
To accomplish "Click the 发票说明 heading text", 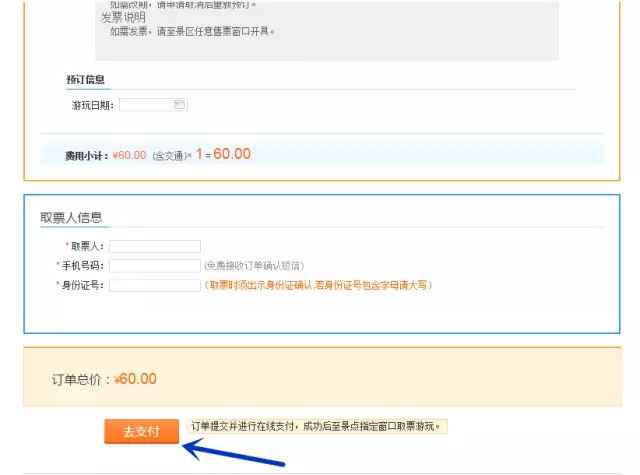I will coord(123,18).
